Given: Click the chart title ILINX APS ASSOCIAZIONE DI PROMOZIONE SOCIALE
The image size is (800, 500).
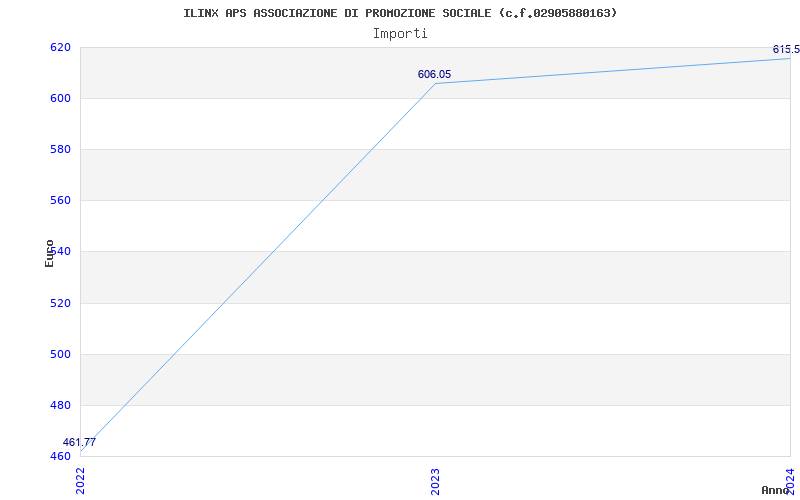Looking at the screenshot, I should pos(400,13).
